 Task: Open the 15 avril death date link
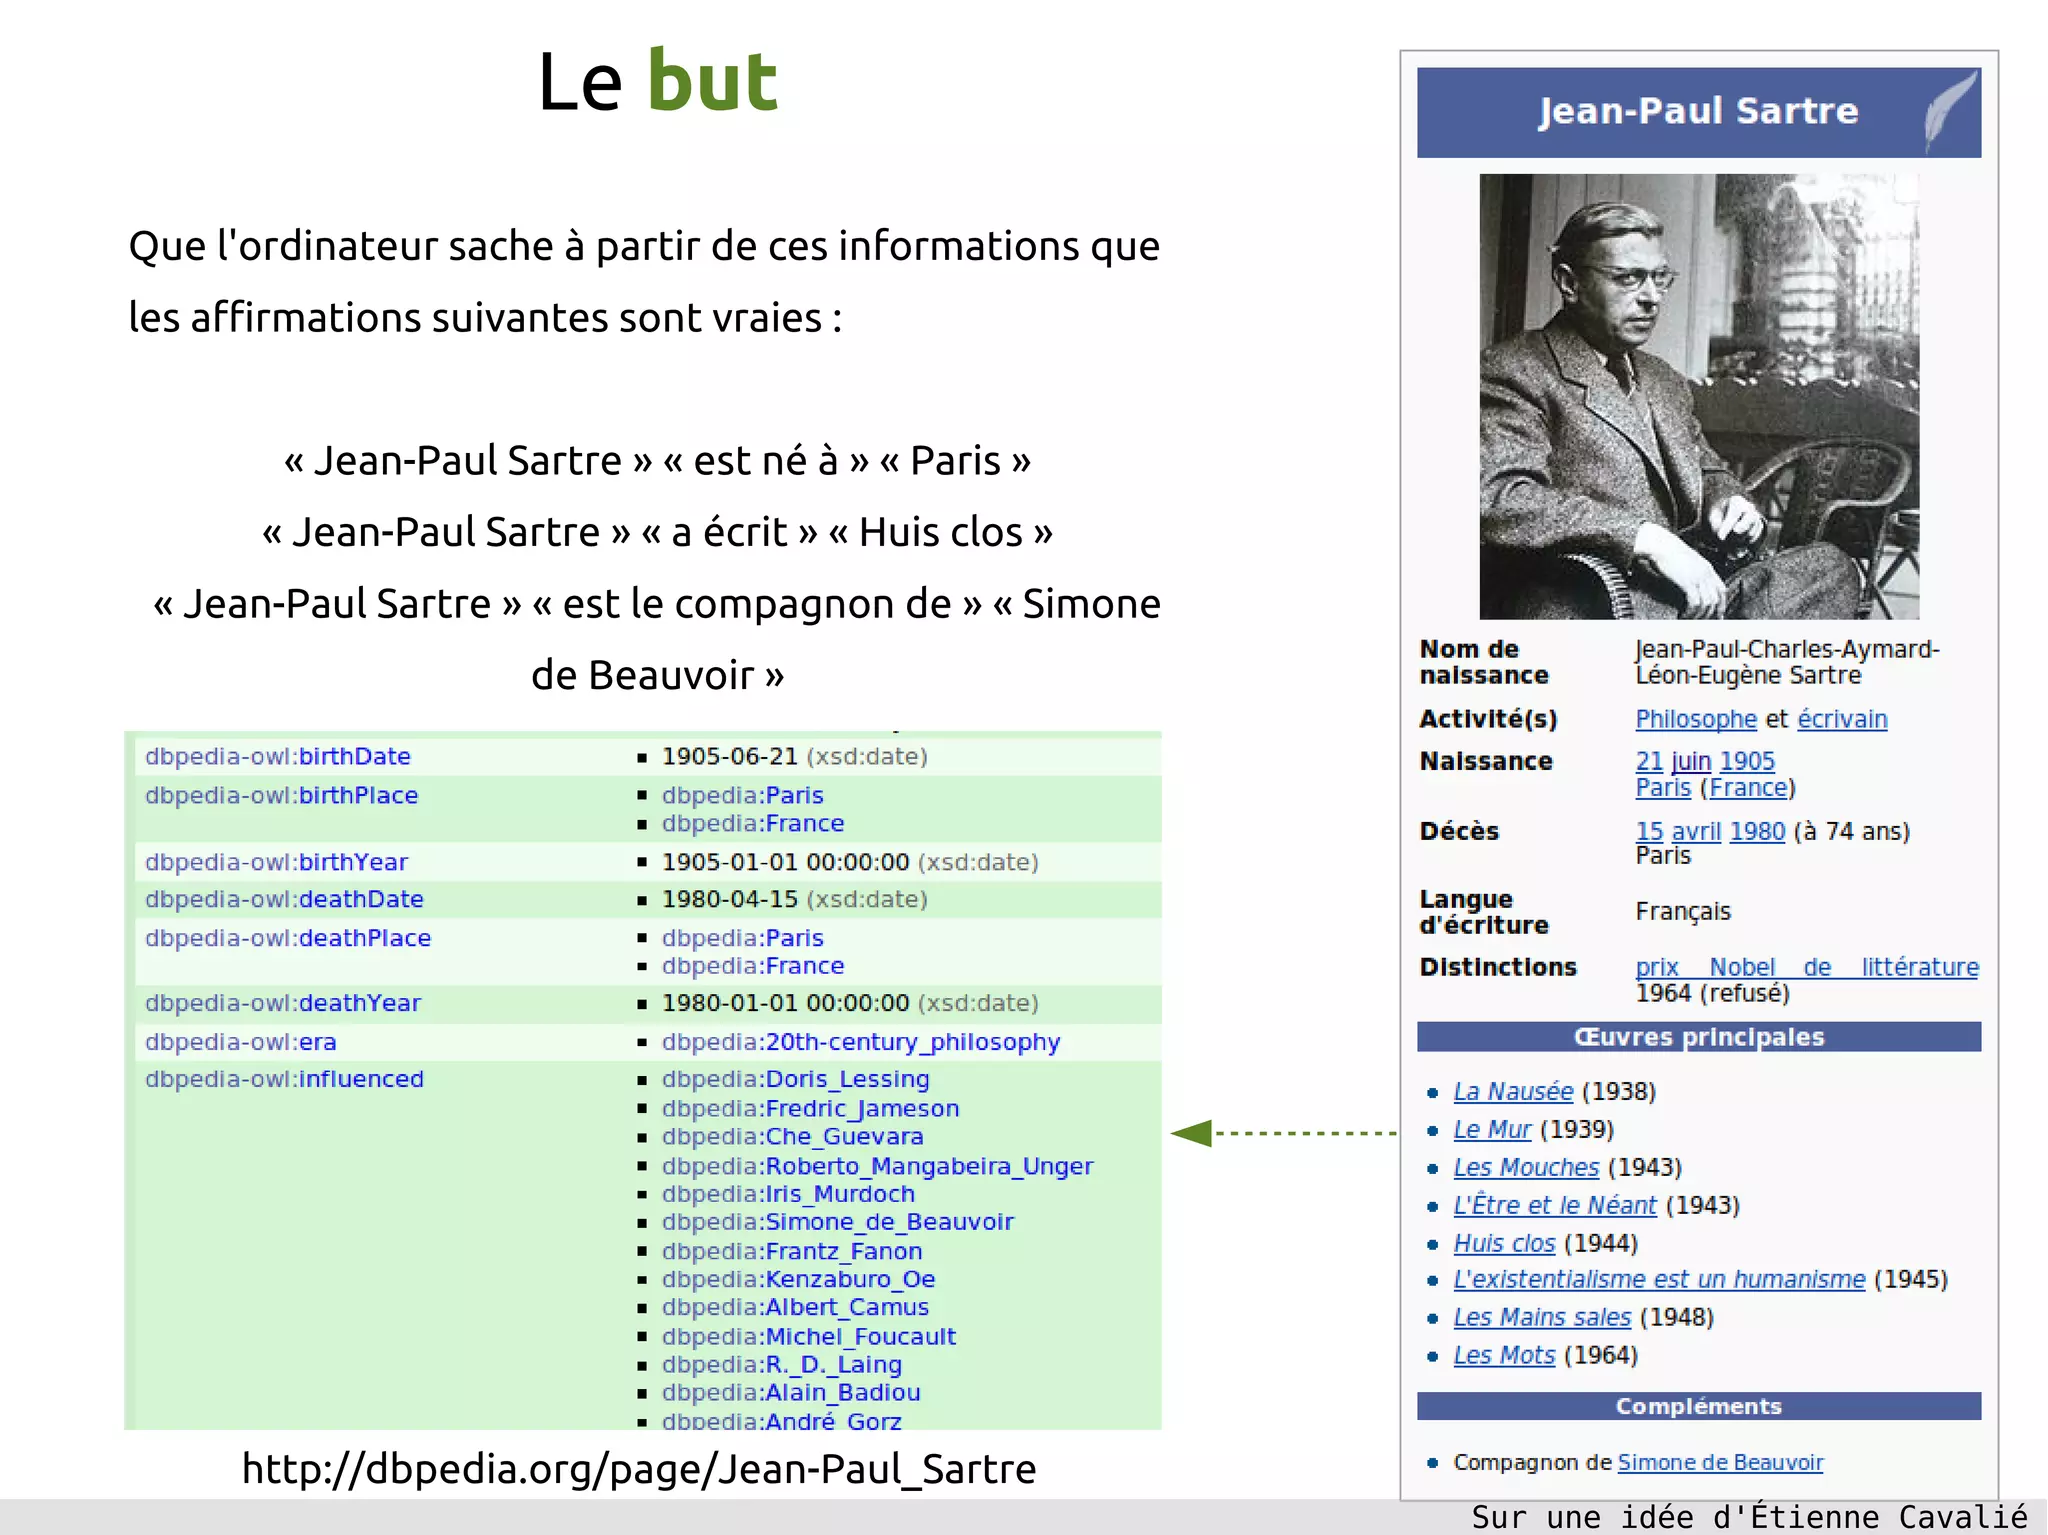pyautogui.click(x=1678, y=831)
